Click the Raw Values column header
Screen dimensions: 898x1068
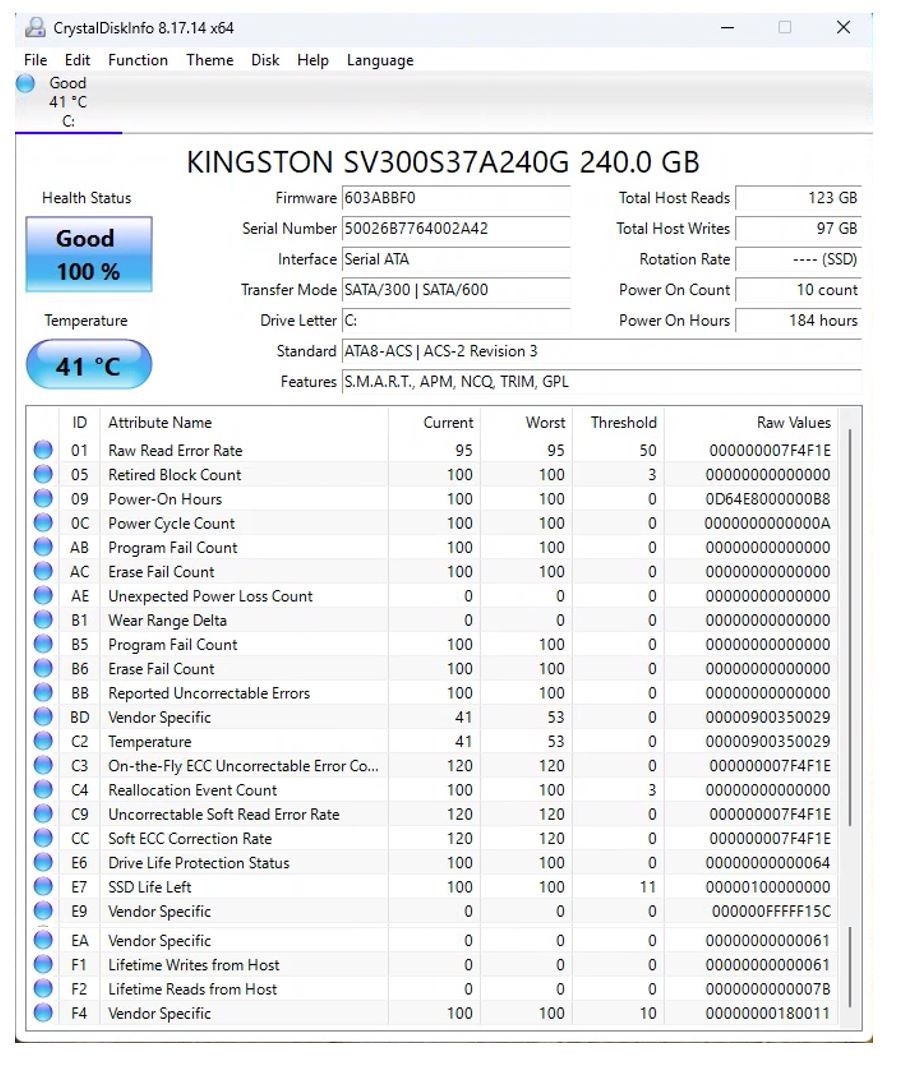tap(752, 422)
